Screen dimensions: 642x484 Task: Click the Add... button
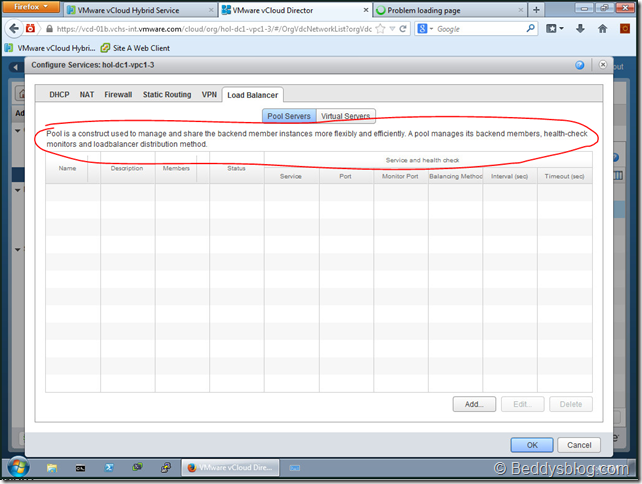pos(474,404)
